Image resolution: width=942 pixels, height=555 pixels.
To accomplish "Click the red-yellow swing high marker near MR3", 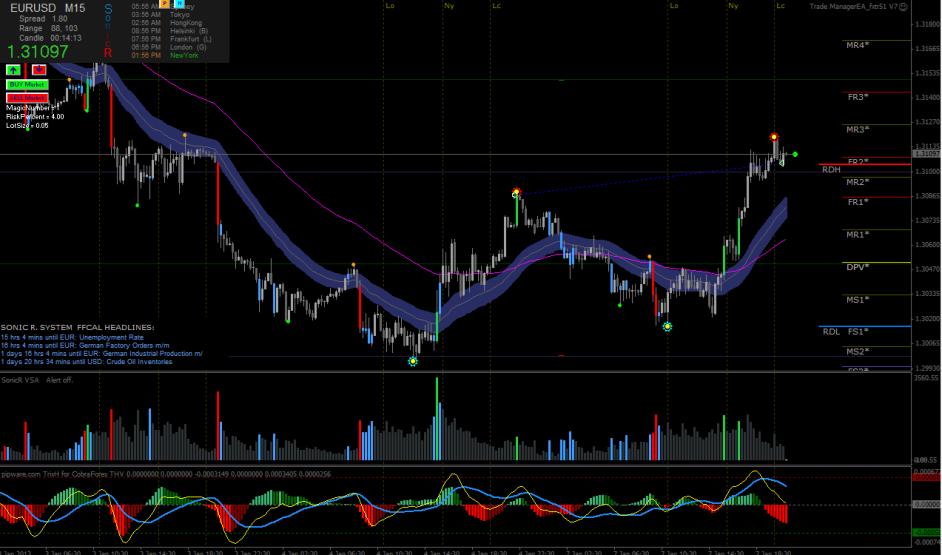I will coord(774,137).
